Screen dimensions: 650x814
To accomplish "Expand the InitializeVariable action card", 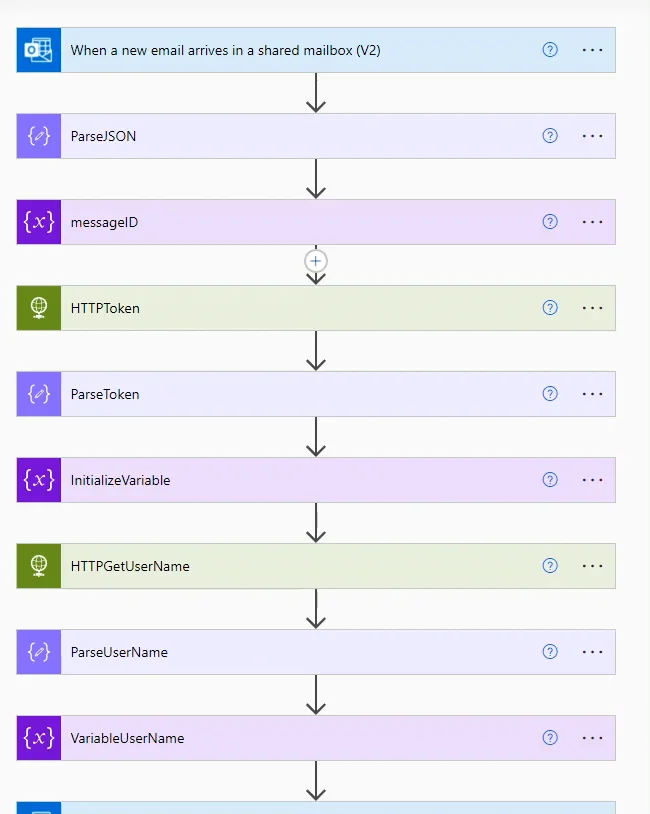I will pyautogui.click(x=300, y=480).
